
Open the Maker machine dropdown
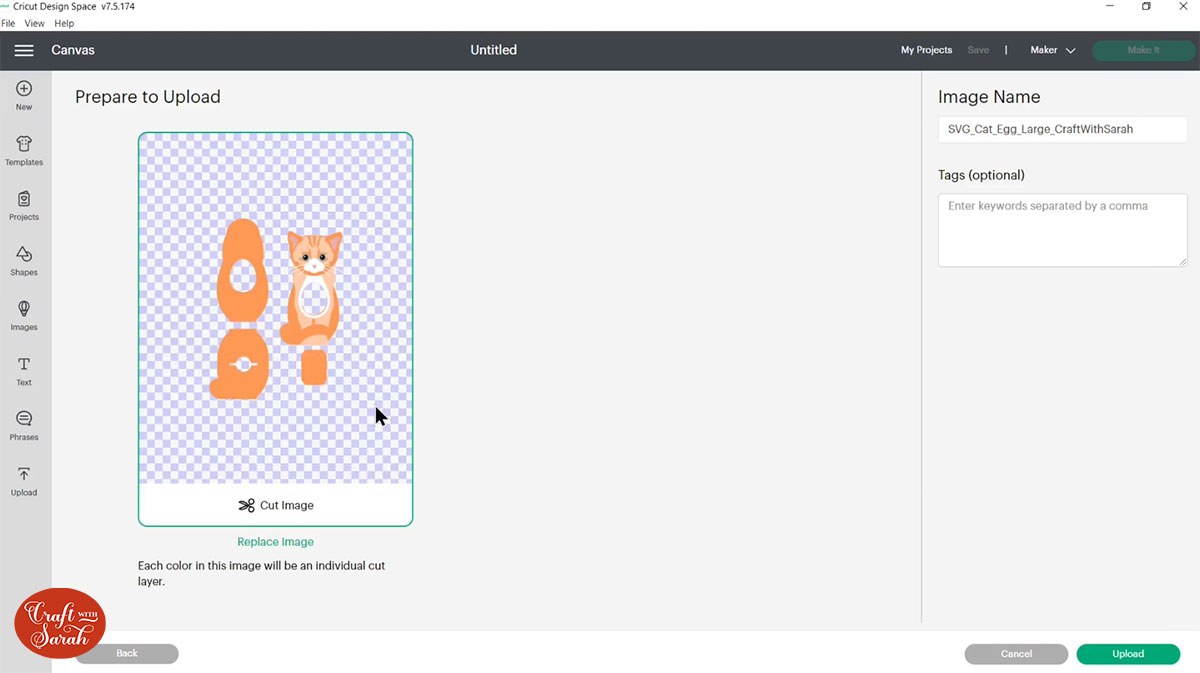click(1052, 50)
